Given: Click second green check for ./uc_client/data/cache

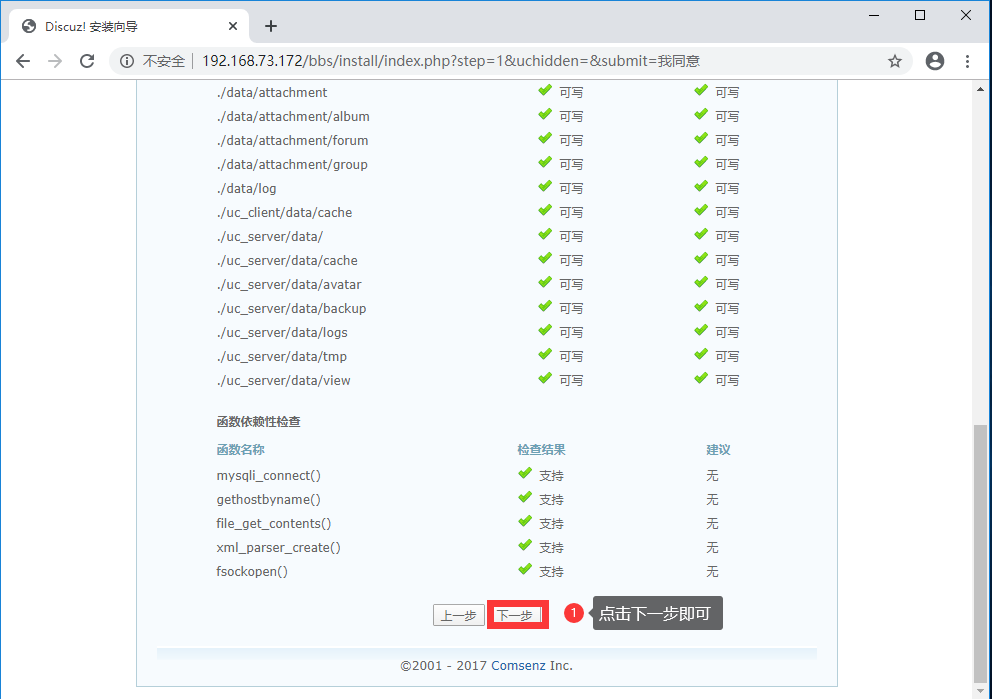Looking at the screenshot, I should [701, 210].
